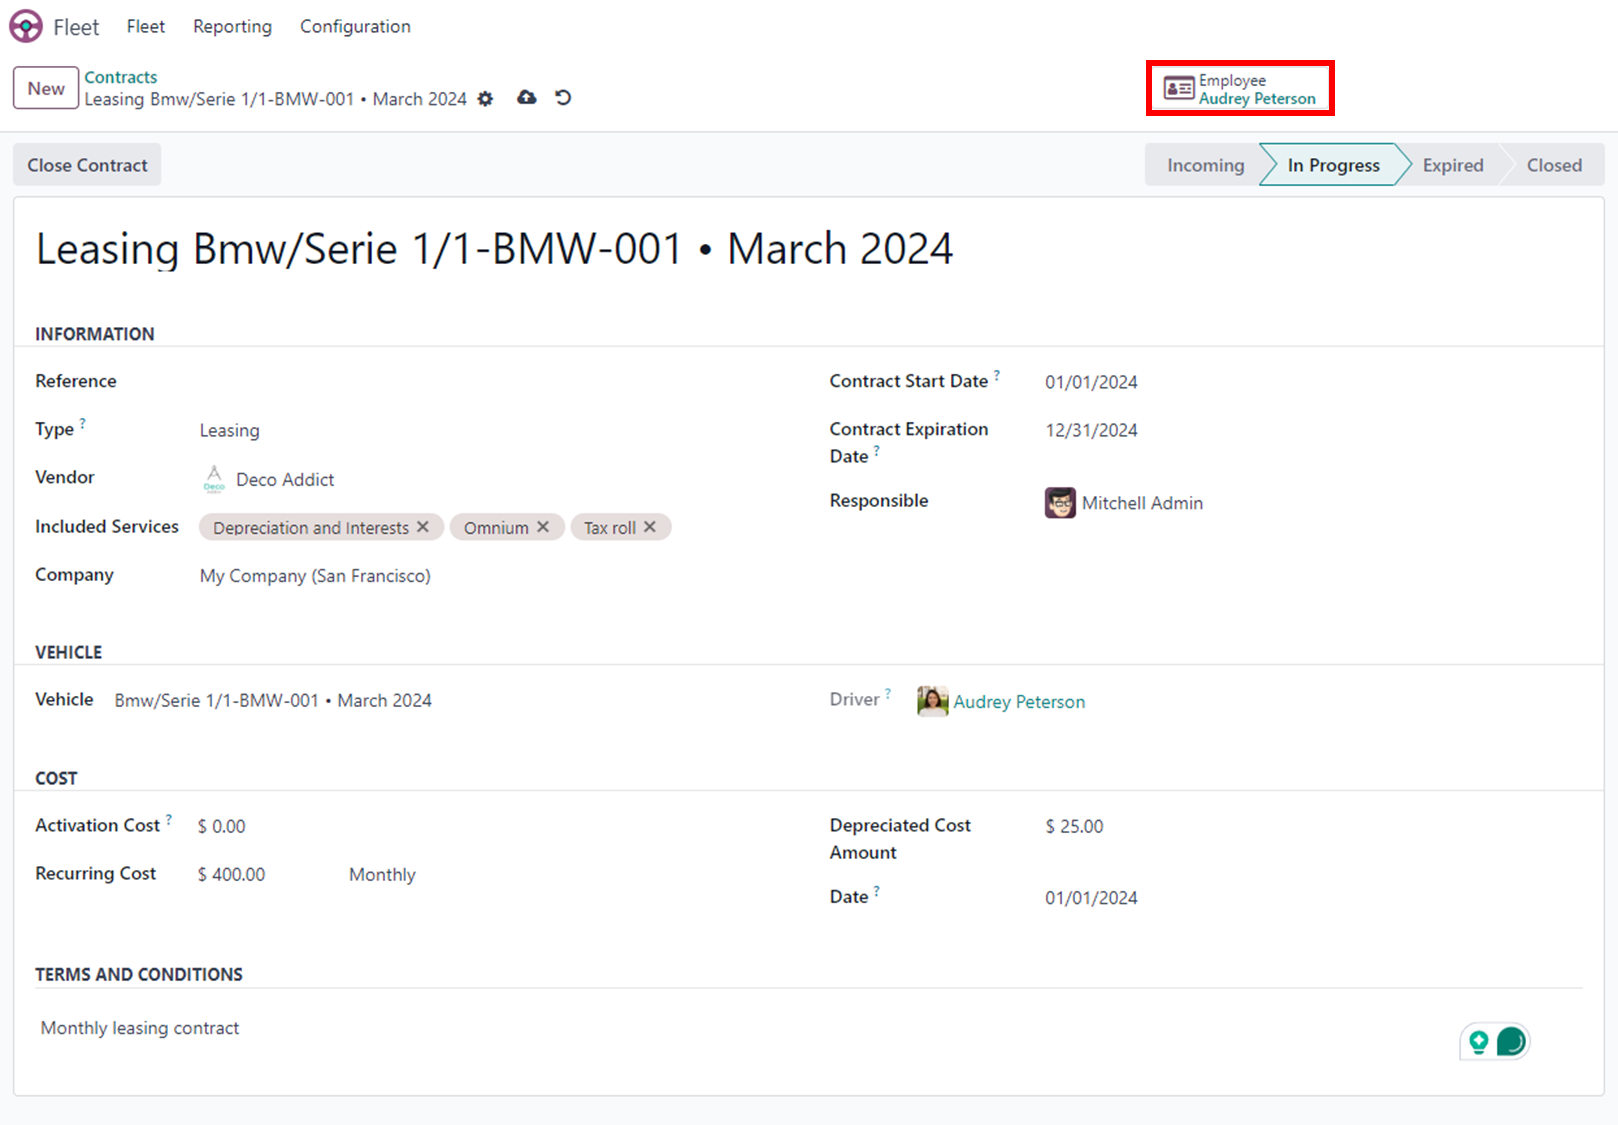Set status to Expired
The width and height of the screenshot is (1618, 1125).
coord(1453,165)
